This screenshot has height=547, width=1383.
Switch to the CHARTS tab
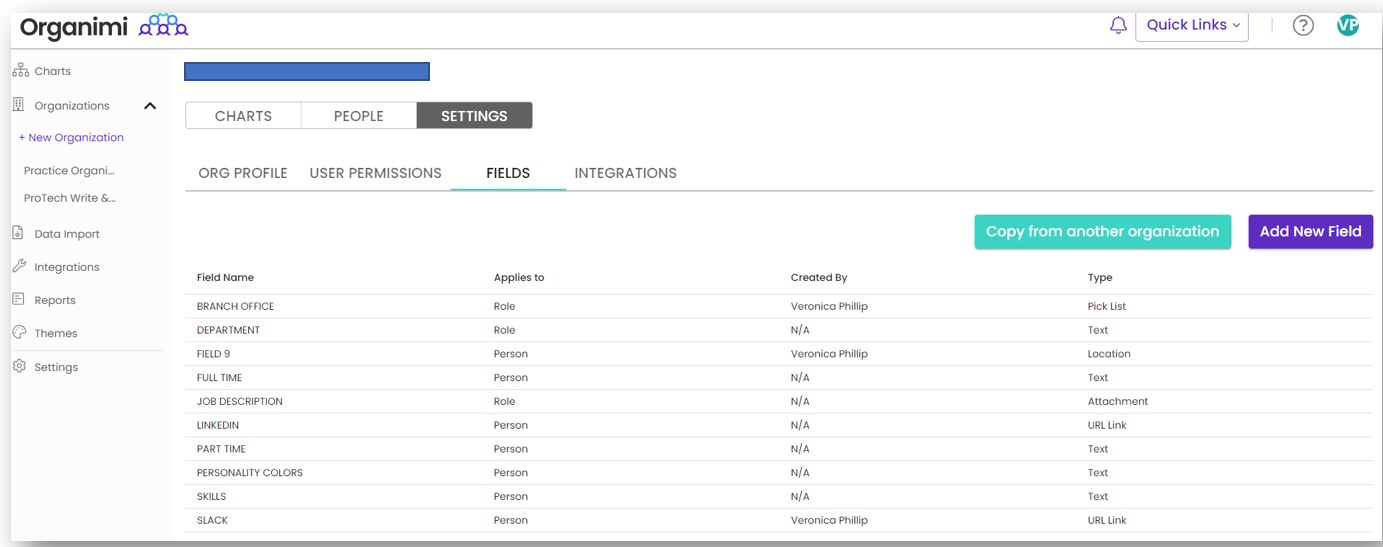(x=243, y=116)
